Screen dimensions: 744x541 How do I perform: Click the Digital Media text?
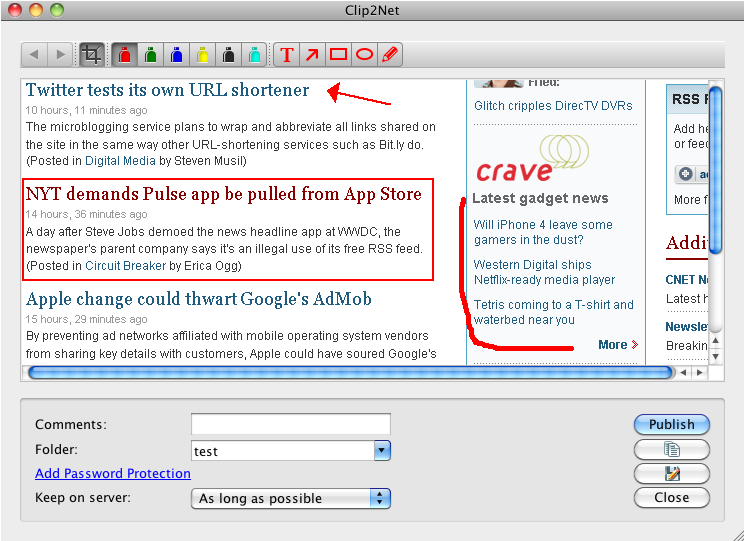(120, 161)
